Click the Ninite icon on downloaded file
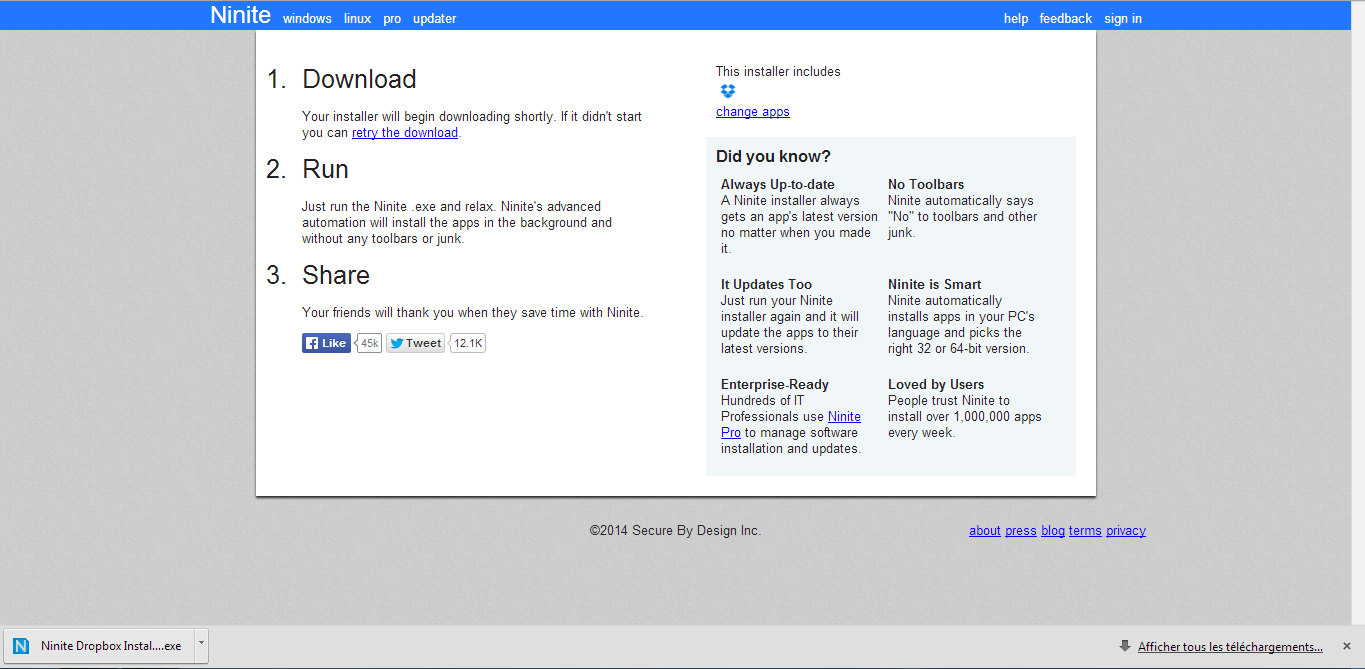Image resolution: width=1365 pixels, height=669 pixels. pos(21,646)
